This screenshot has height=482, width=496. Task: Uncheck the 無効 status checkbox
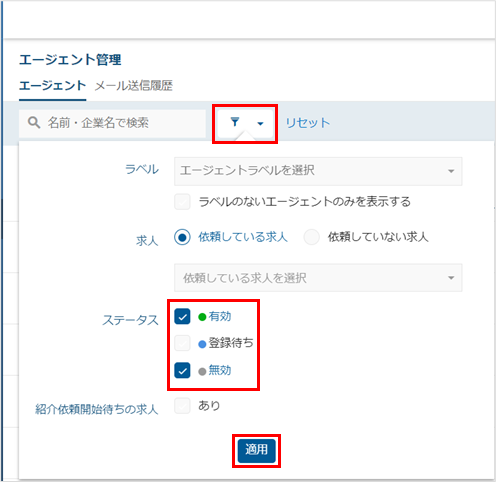182,370
